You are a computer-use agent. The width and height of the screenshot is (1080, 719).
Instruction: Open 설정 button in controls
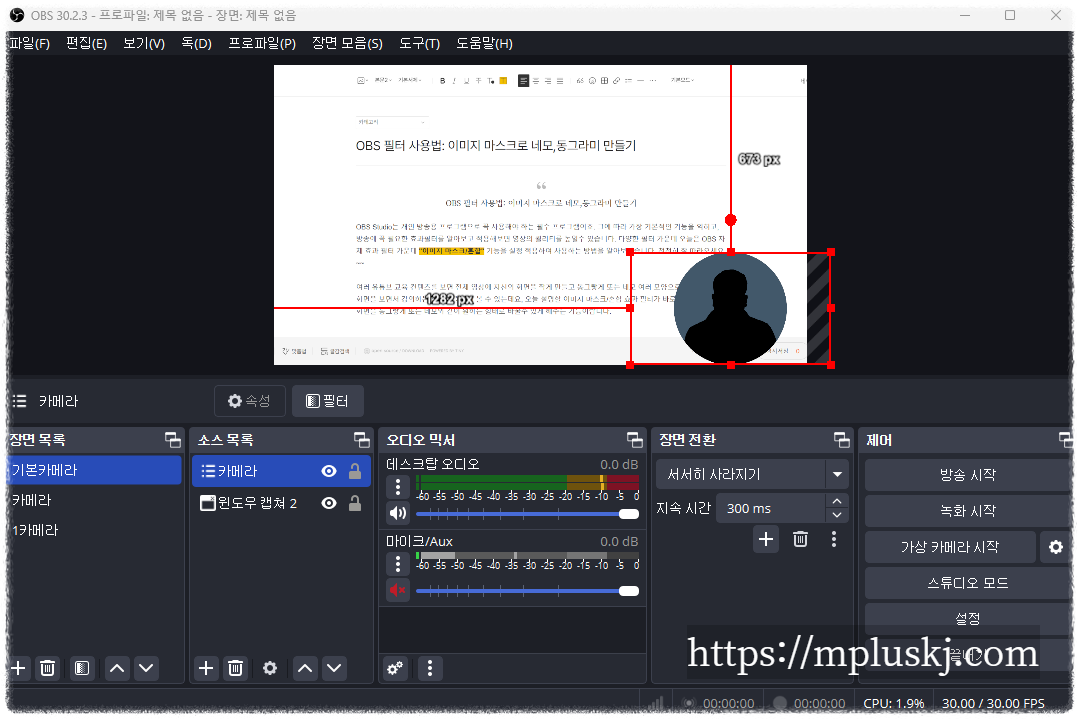coord(967,618)
